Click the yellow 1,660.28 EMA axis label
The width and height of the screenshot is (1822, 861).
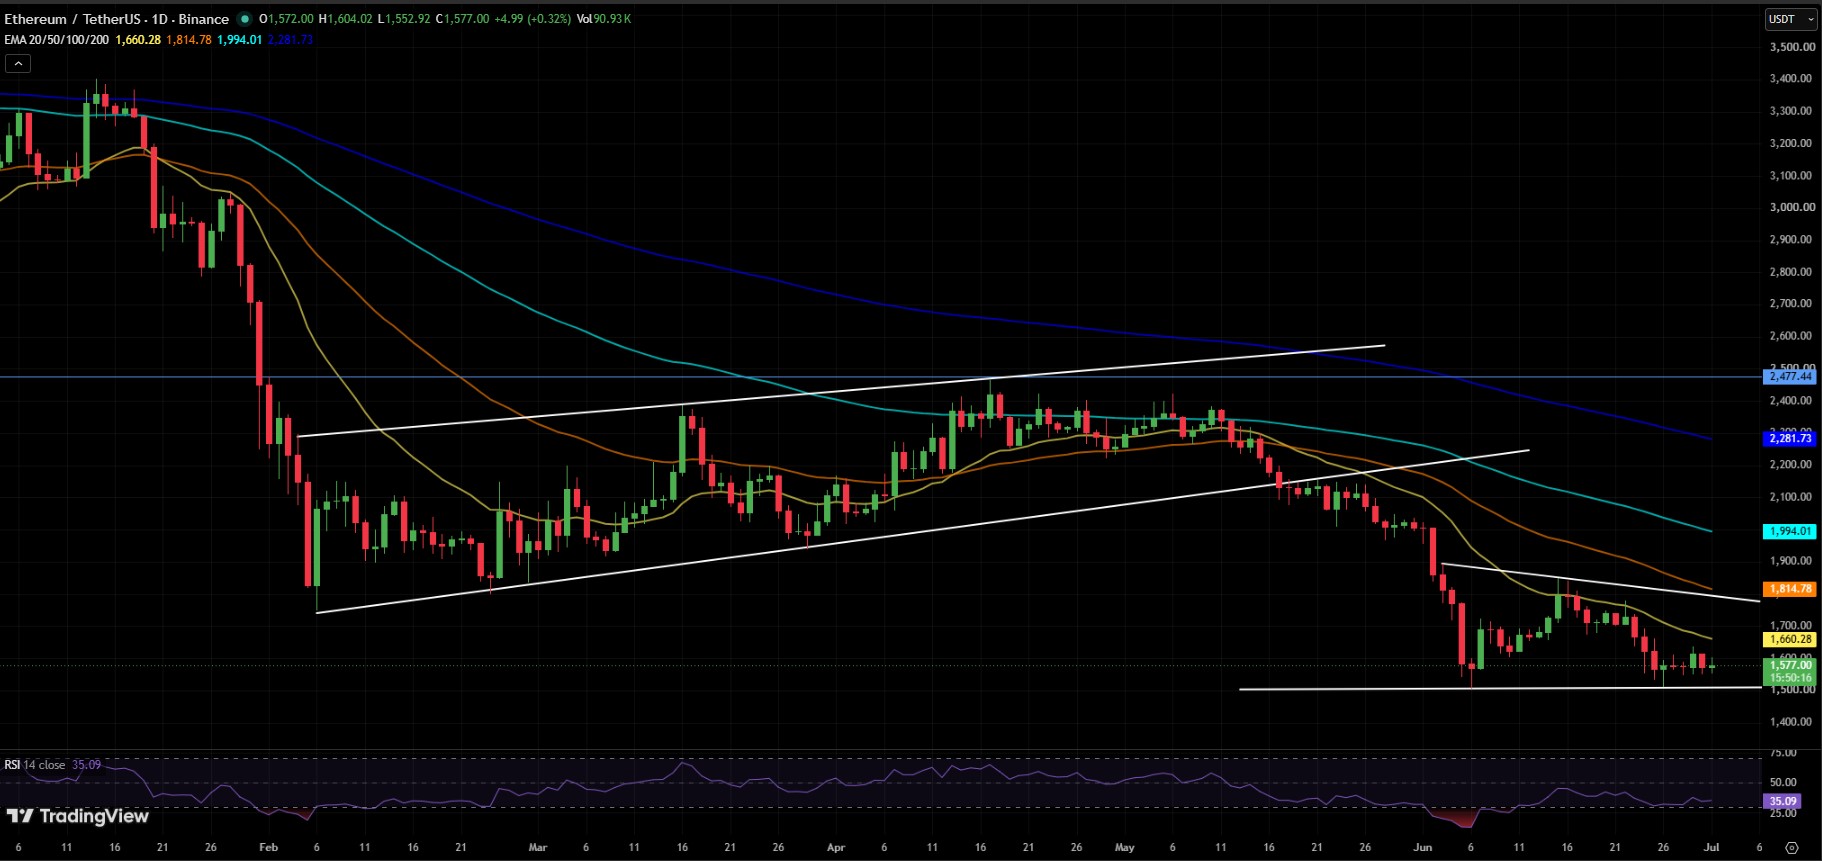pos(1790,639)
